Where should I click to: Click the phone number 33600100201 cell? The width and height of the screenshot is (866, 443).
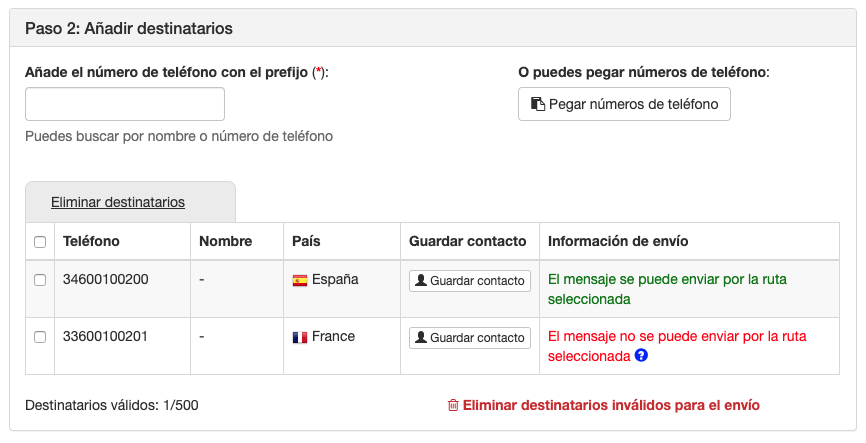[106, 337]
